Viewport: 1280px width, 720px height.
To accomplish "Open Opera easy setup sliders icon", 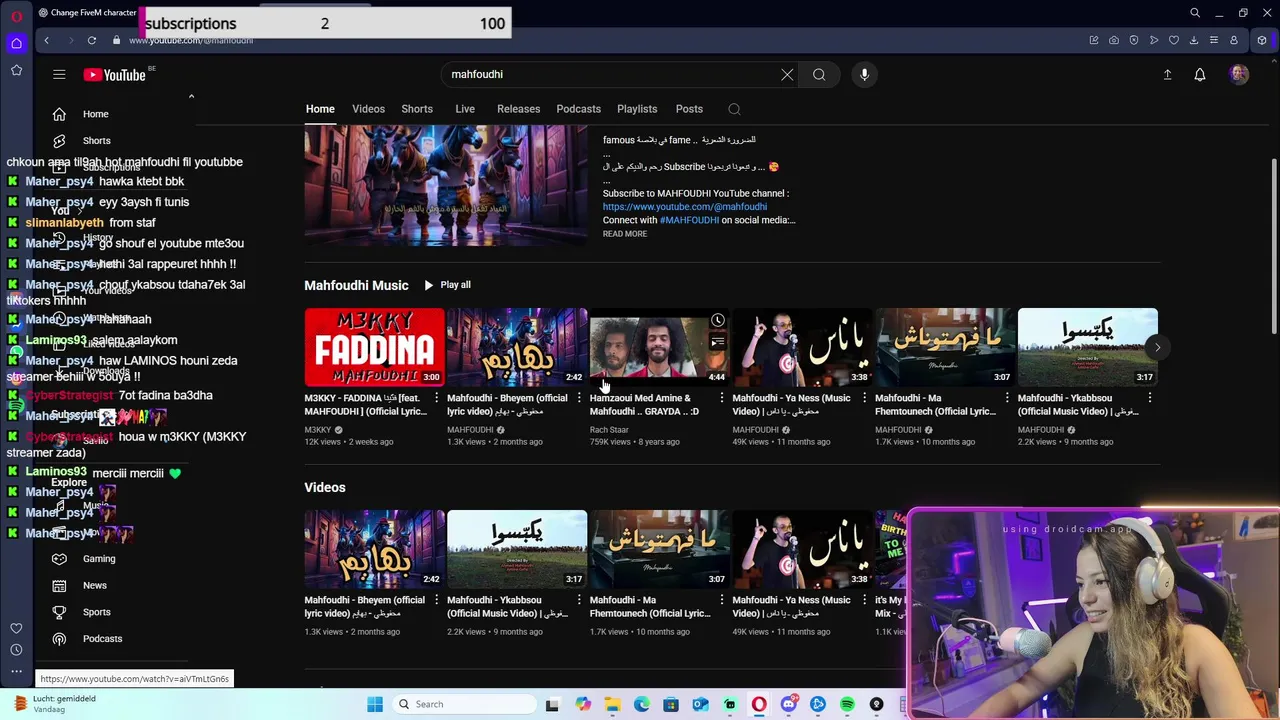I will coord(1214,40).
